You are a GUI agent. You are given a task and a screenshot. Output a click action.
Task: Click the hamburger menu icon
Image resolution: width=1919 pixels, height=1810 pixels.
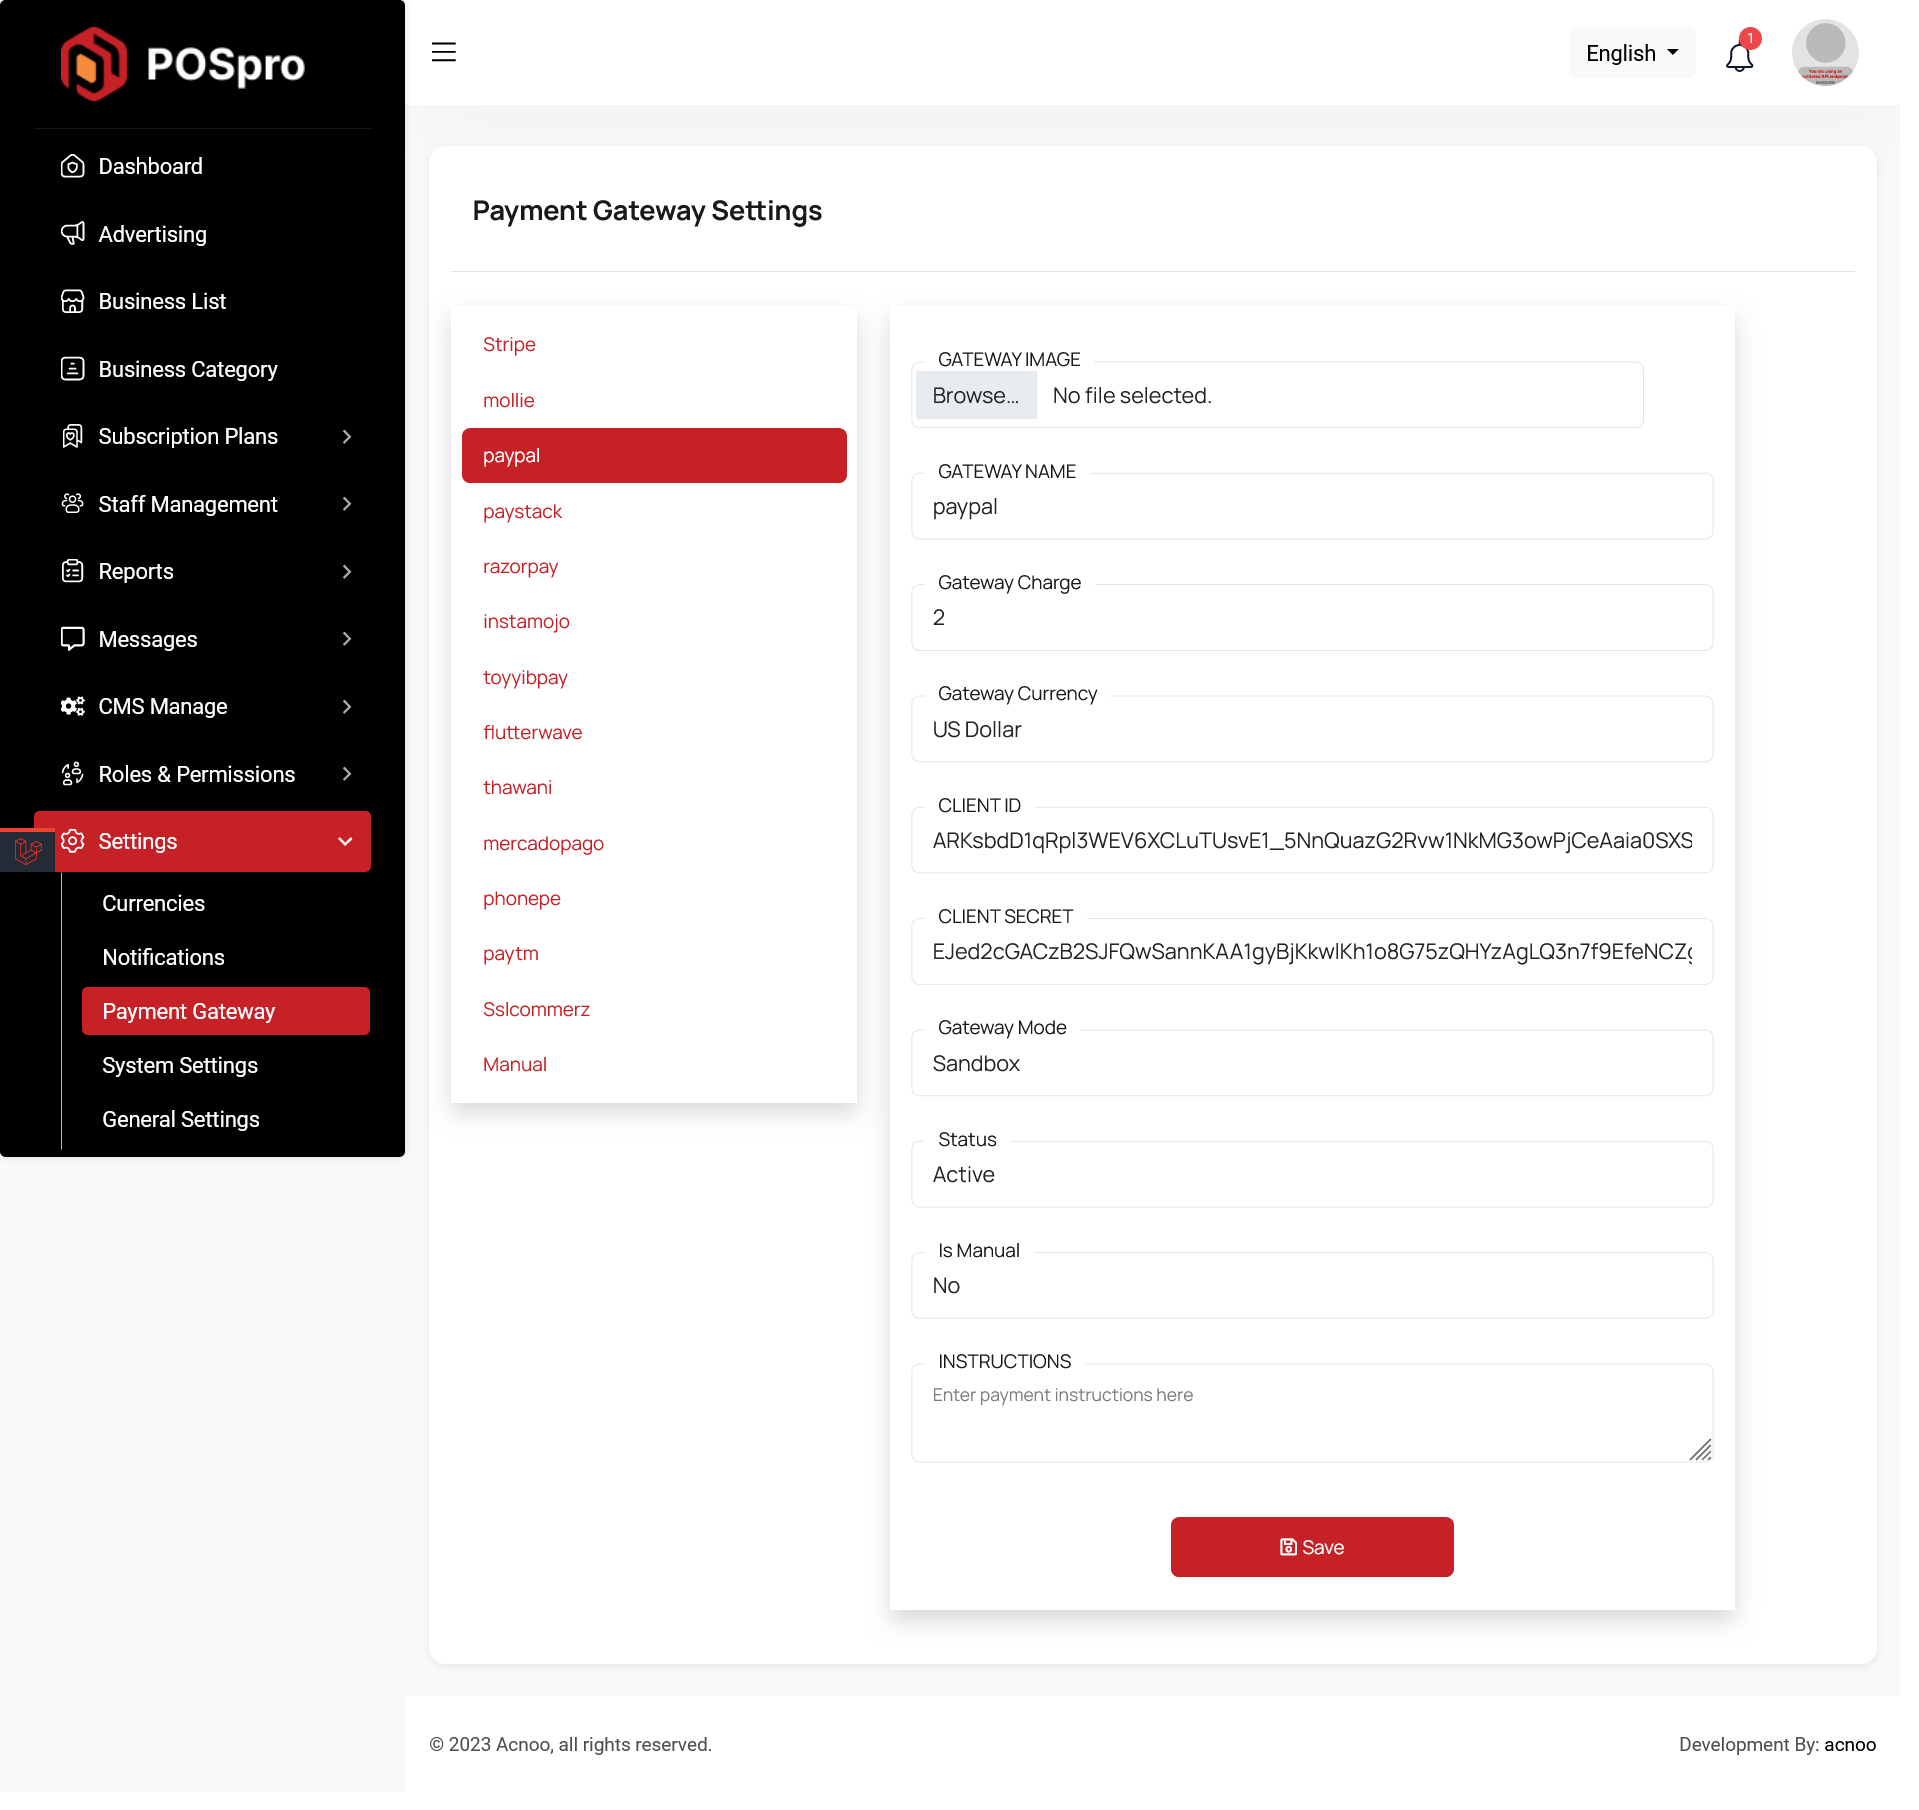[x=444, y=52]
